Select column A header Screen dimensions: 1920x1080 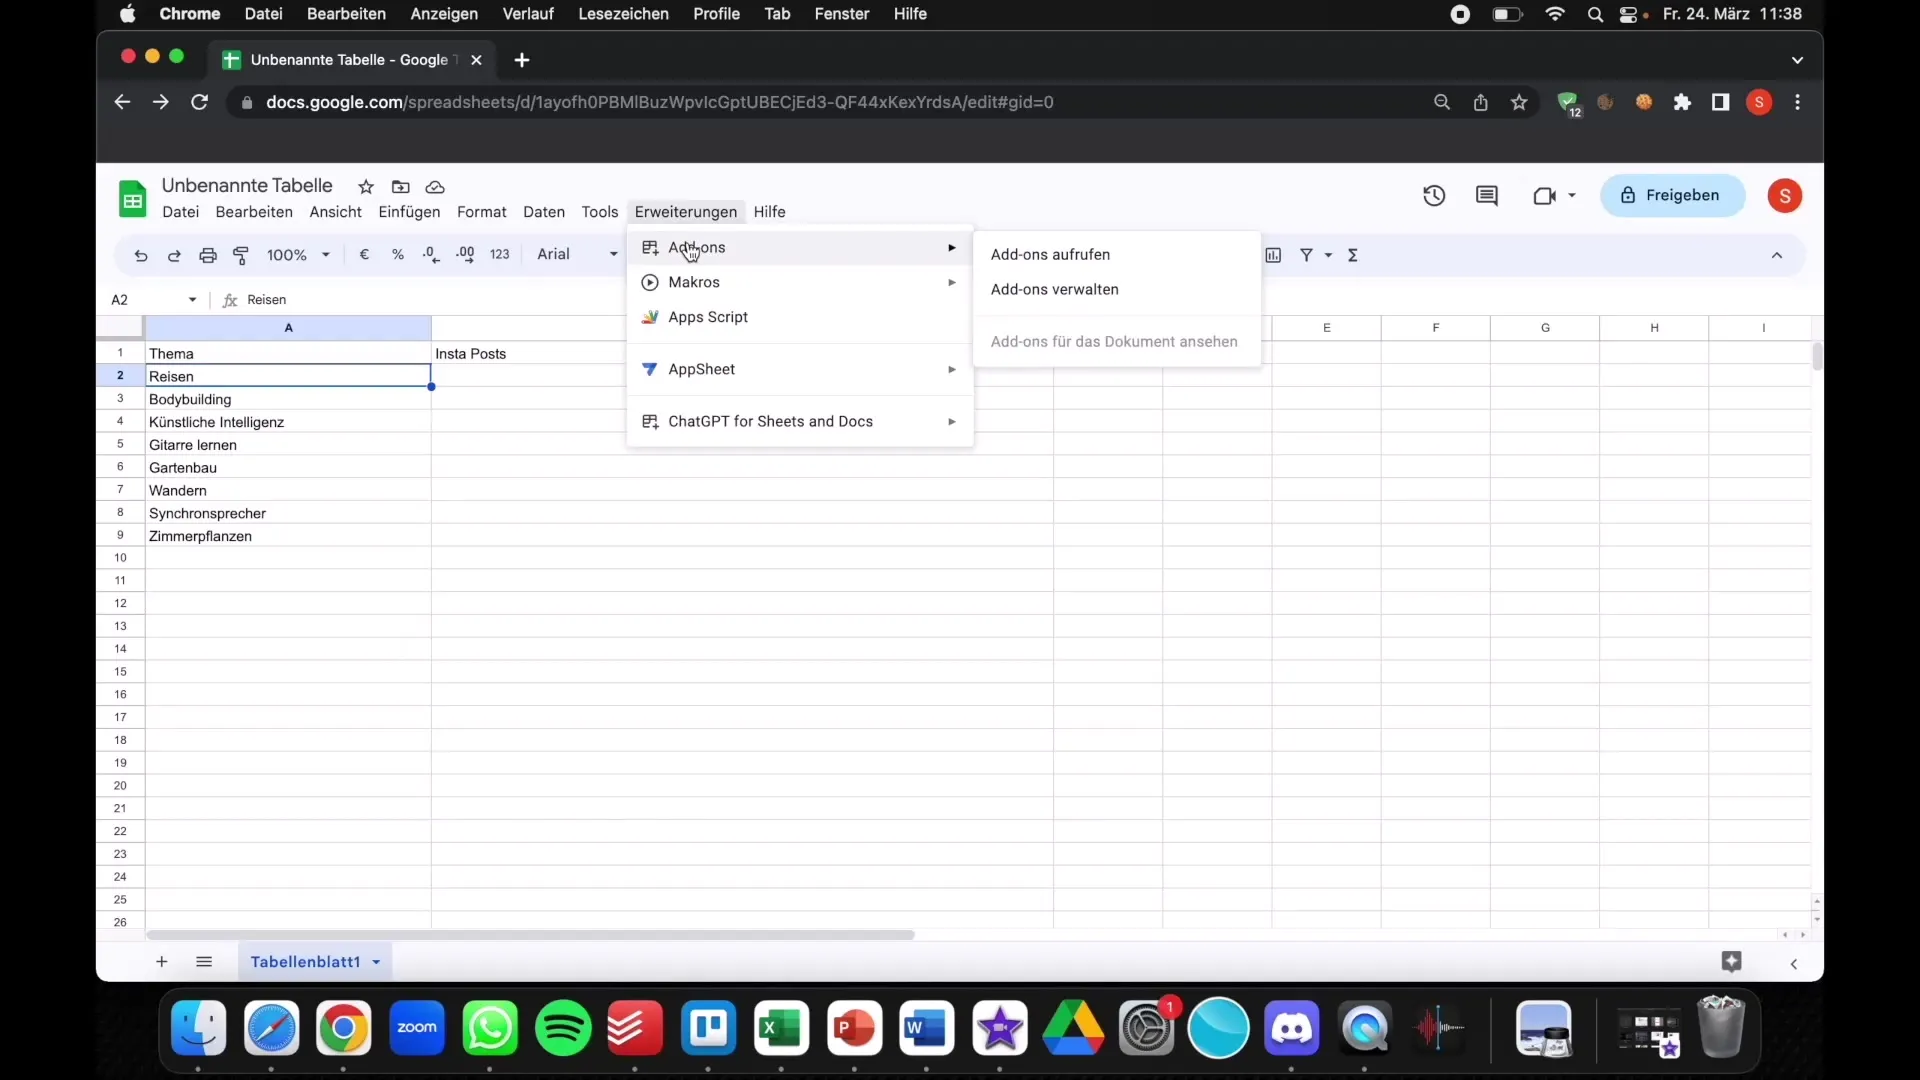click(288, 328)
